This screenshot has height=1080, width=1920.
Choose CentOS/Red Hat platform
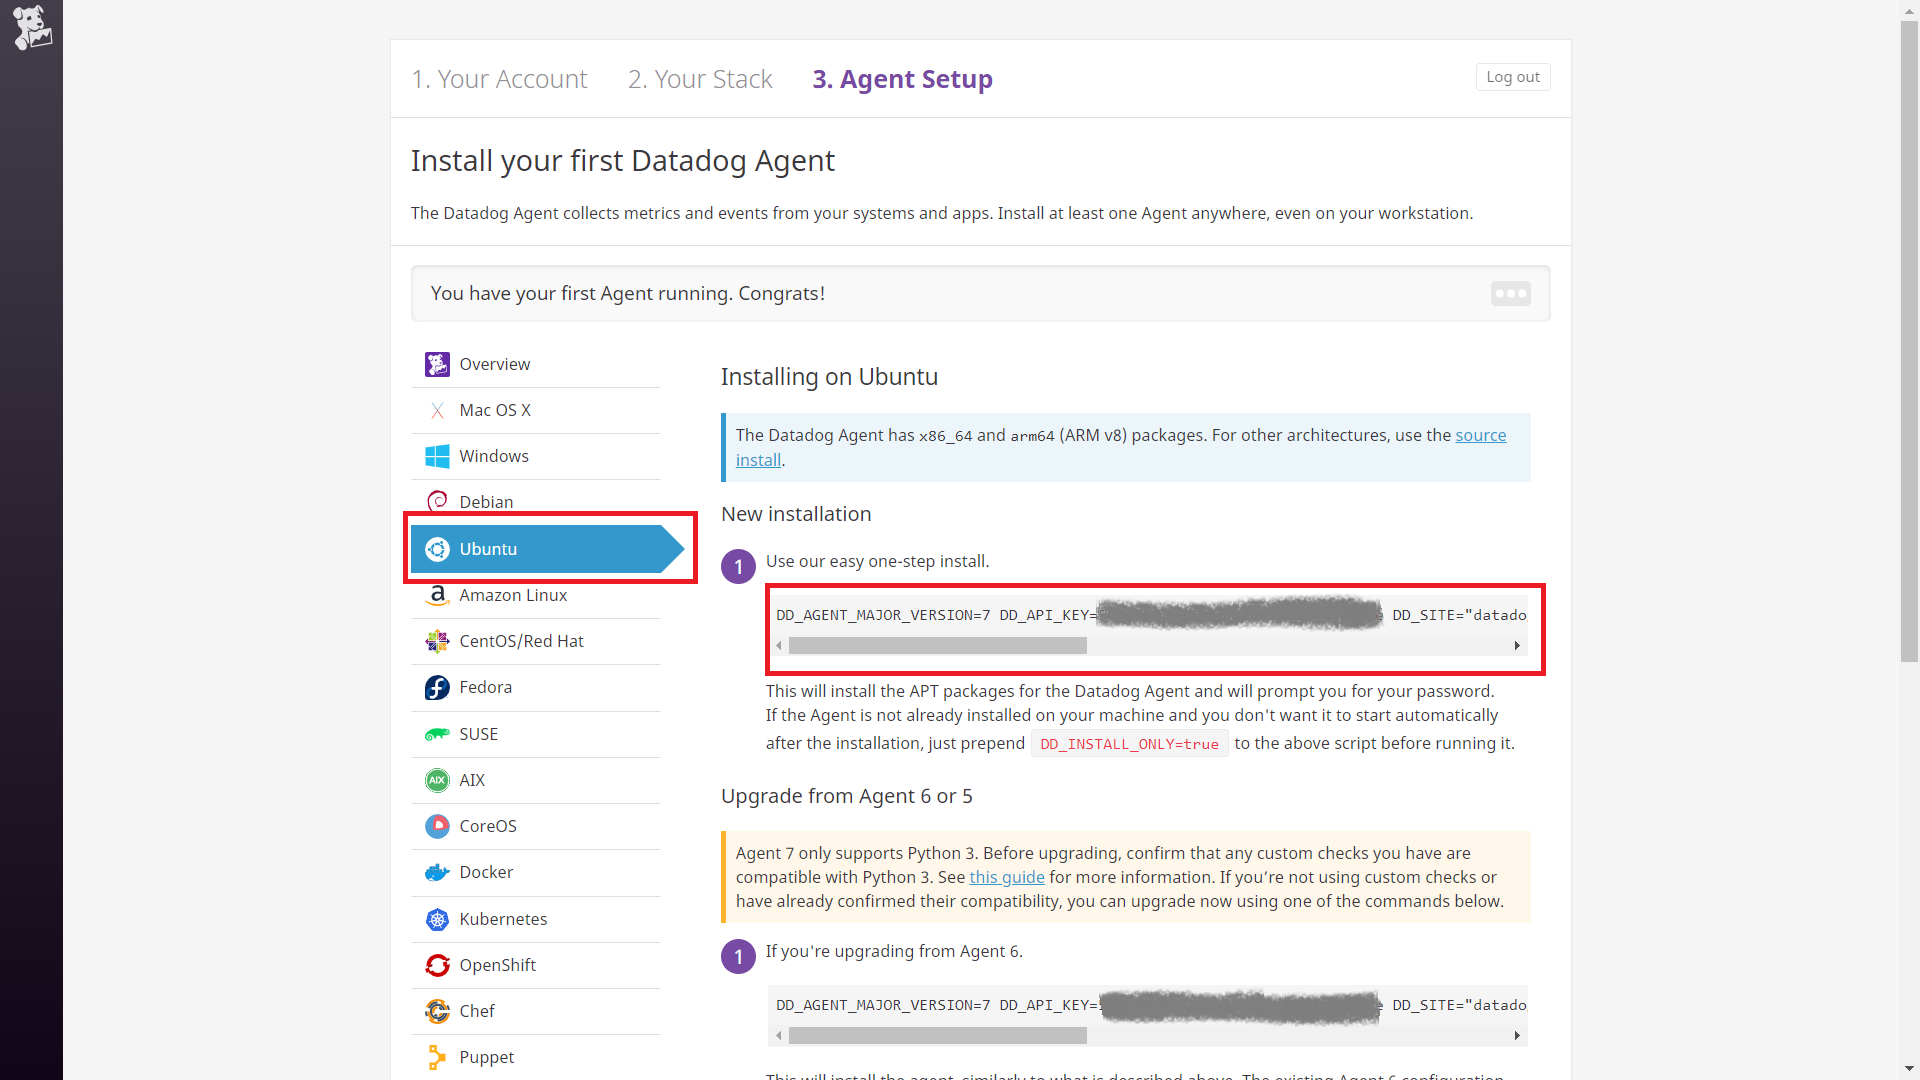pyautogui.click(x=536, y=641)
